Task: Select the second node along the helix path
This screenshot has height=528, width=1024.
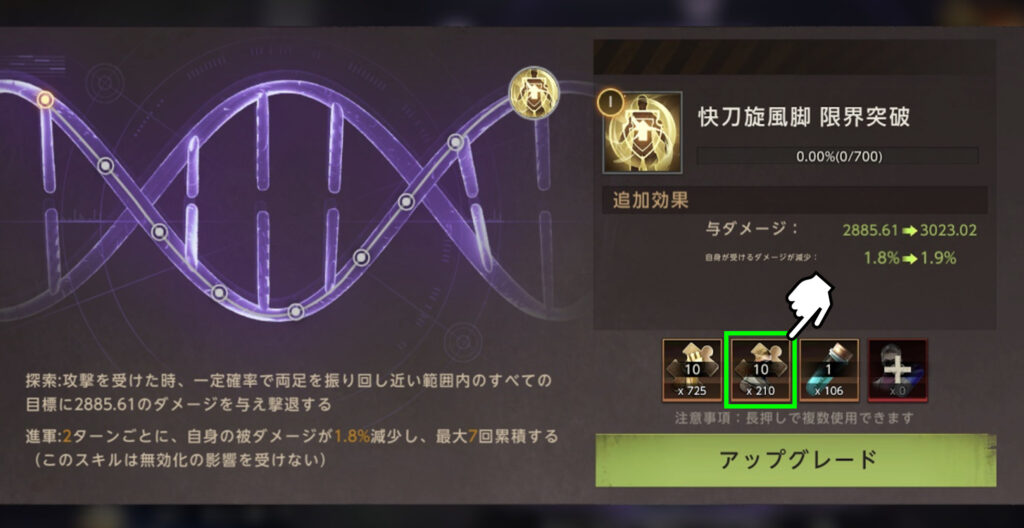Action: click(106, 166)
